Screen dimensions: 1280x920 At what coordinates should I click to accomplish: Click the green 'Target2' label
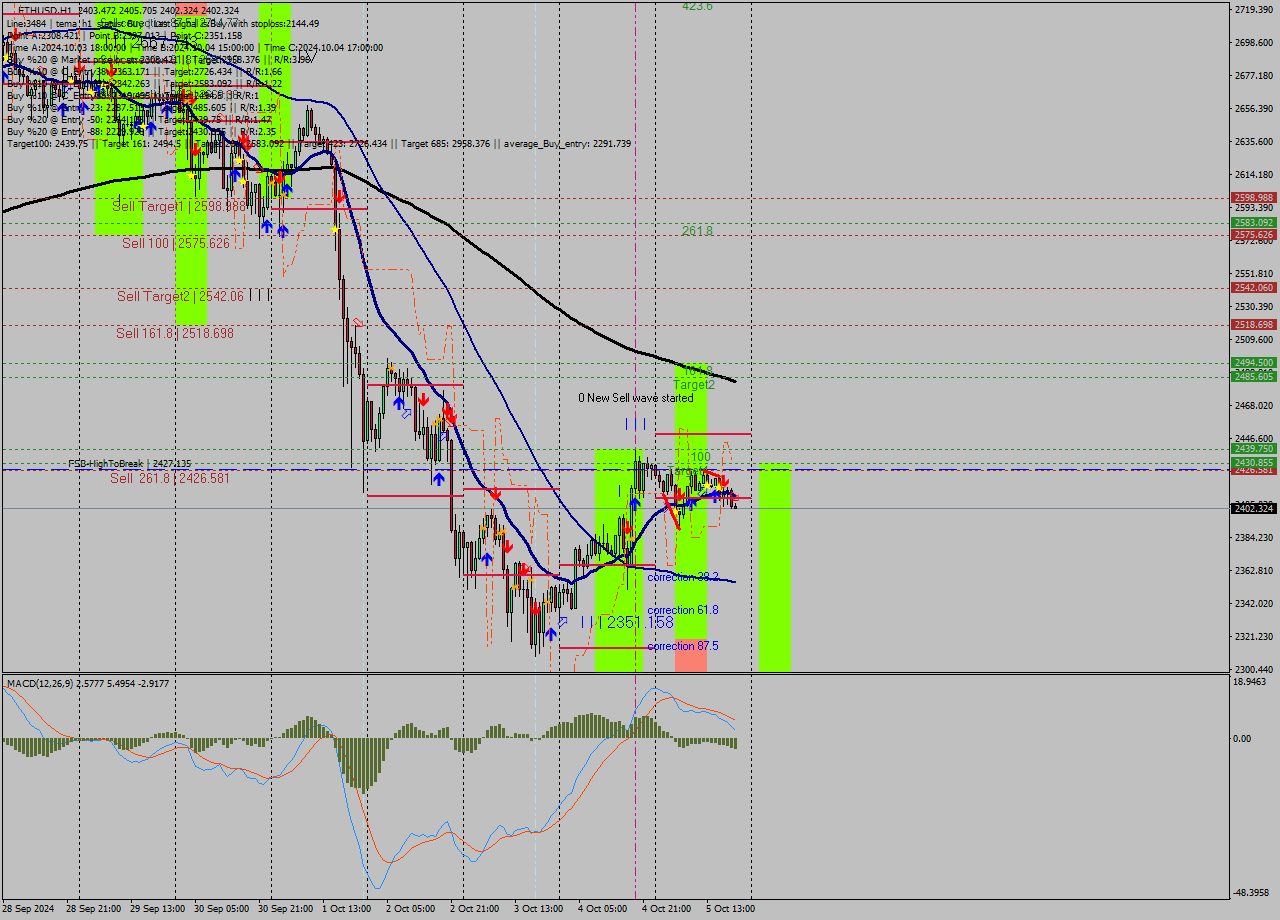694,384
